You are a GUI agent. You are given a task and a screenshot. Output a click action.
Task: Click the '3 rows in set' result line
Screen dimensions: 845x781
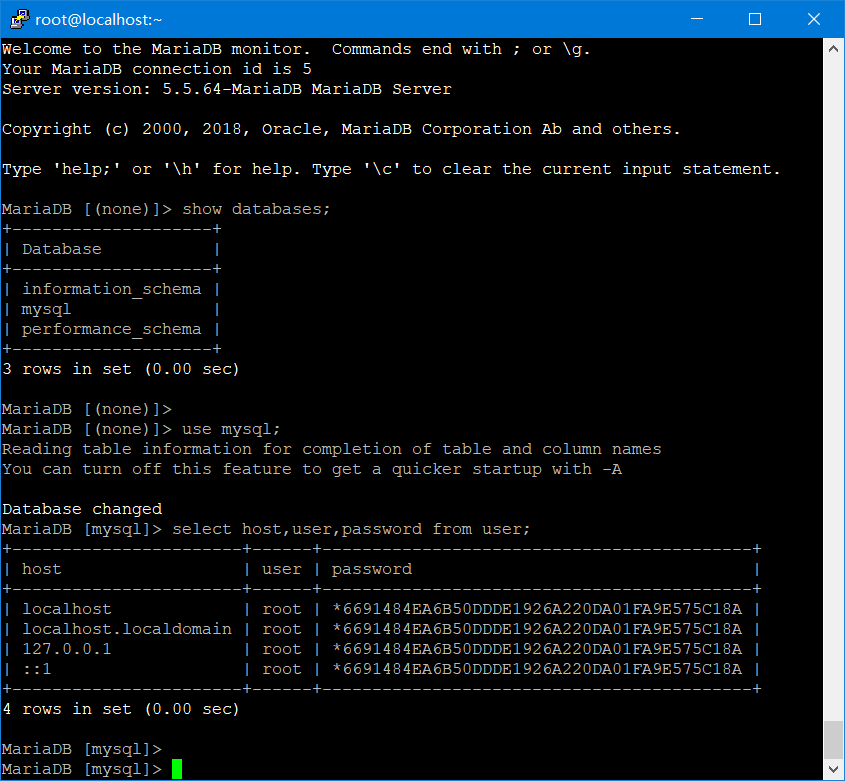(x=121, y=369)
